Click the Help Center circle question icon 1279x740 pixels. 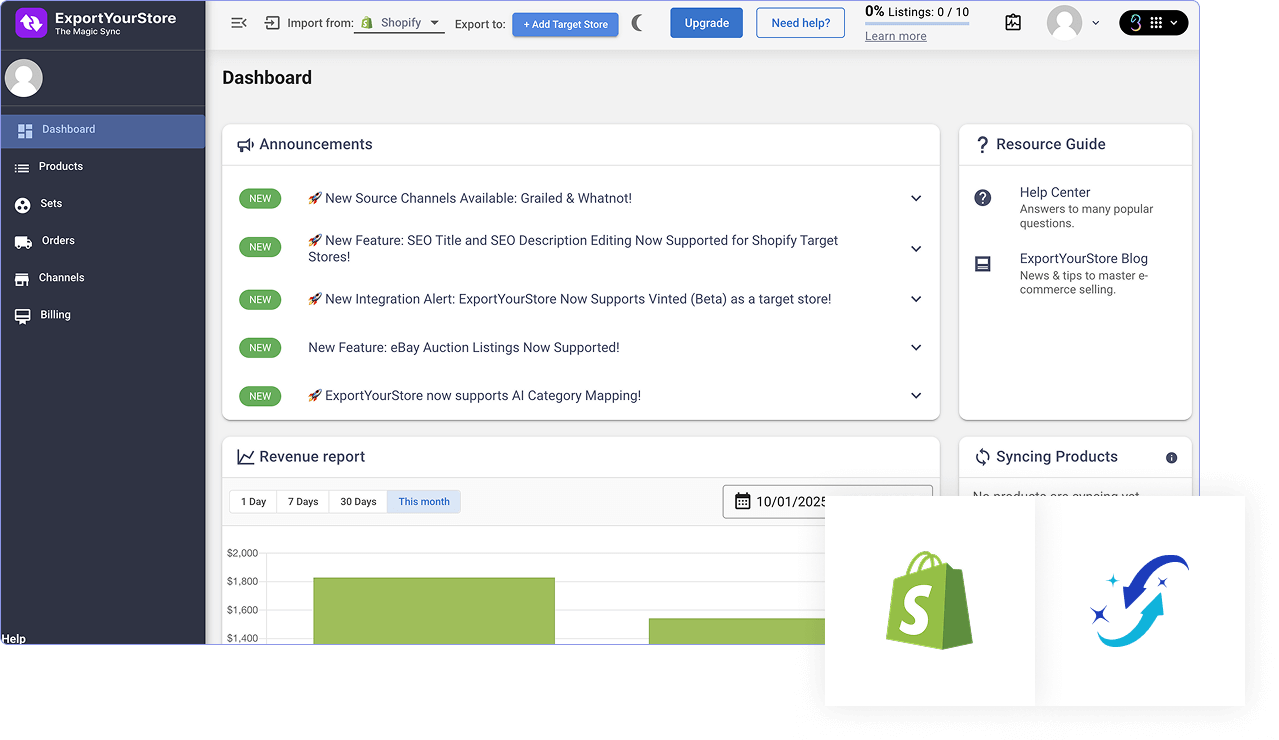(x=983, y=198)
